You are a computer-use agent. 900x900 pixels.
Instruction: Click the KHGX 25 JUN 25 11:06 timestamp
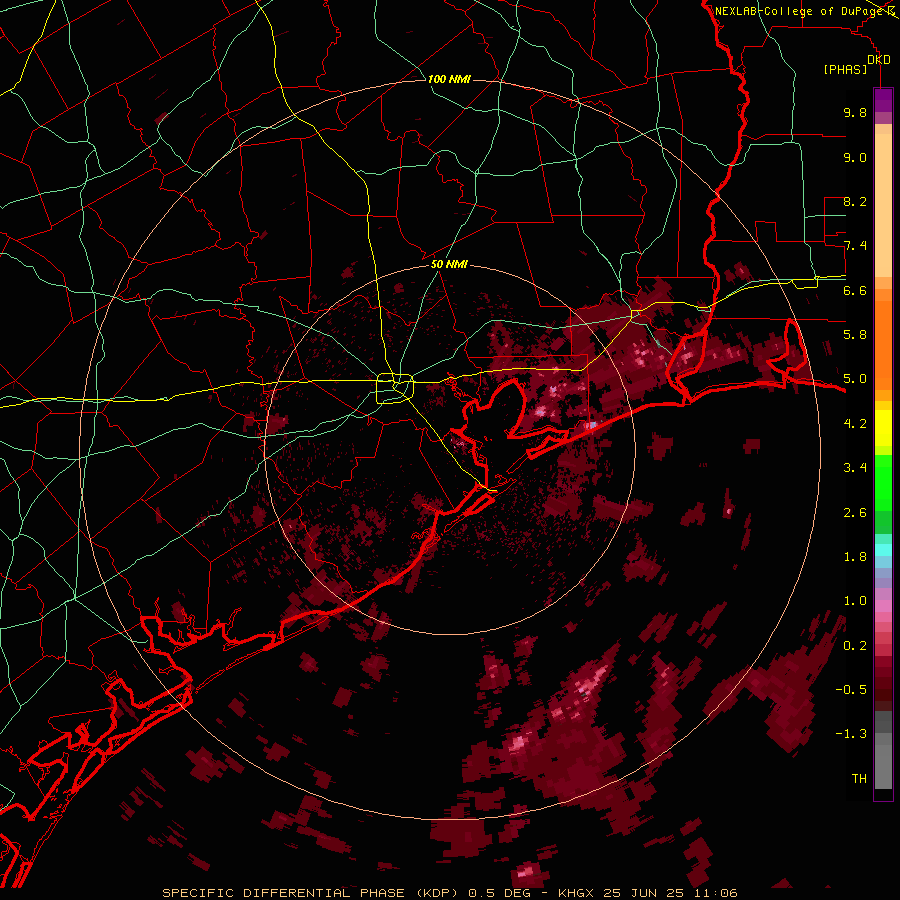(x=647, y=893)
